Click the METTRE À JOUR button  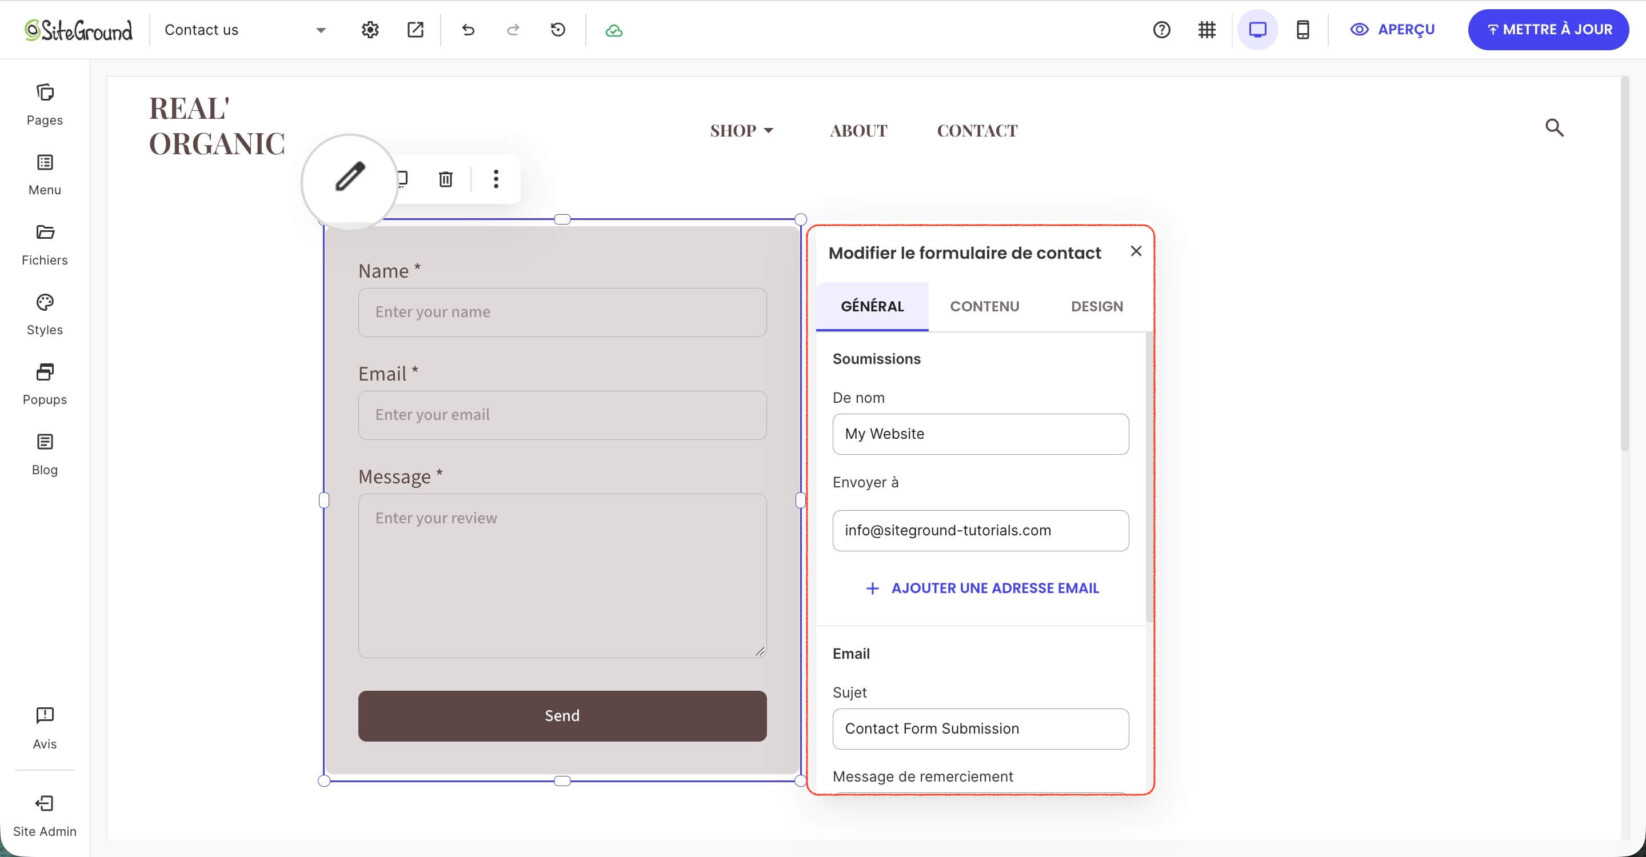(x=1548, y=30)
